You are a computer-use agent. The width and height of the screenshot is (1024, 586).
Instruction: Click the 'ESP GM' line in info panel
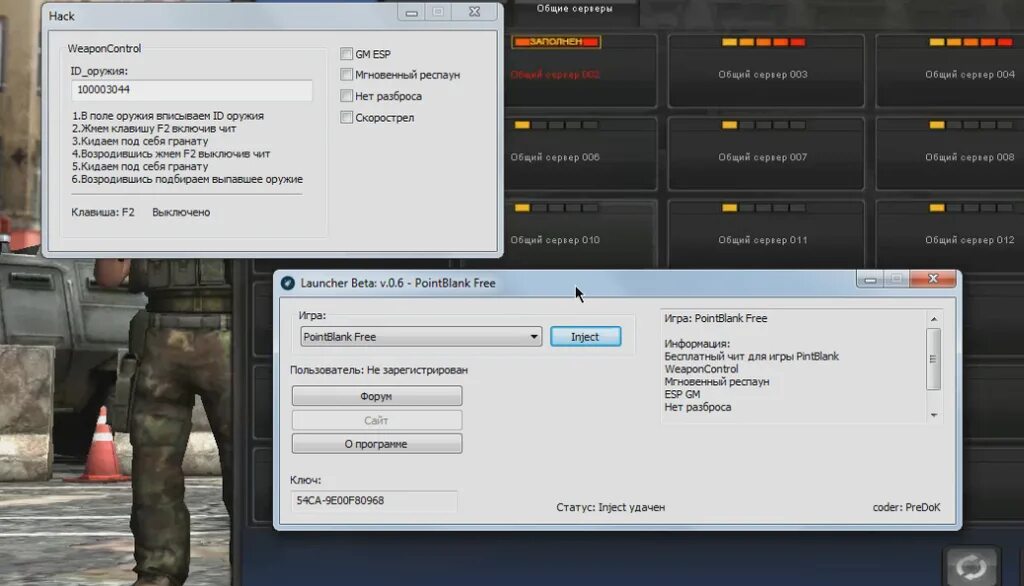click(x=682, y=394)
